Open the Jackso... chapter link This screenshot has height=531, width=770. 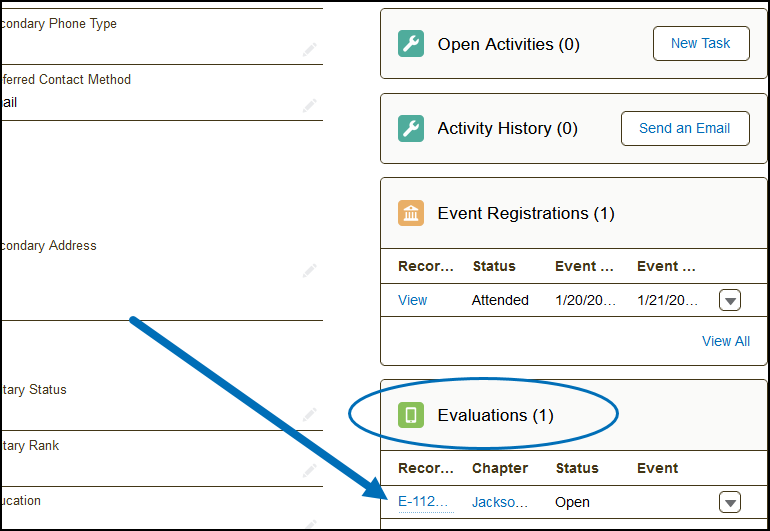pyautogui.click(x=499, y=502)
